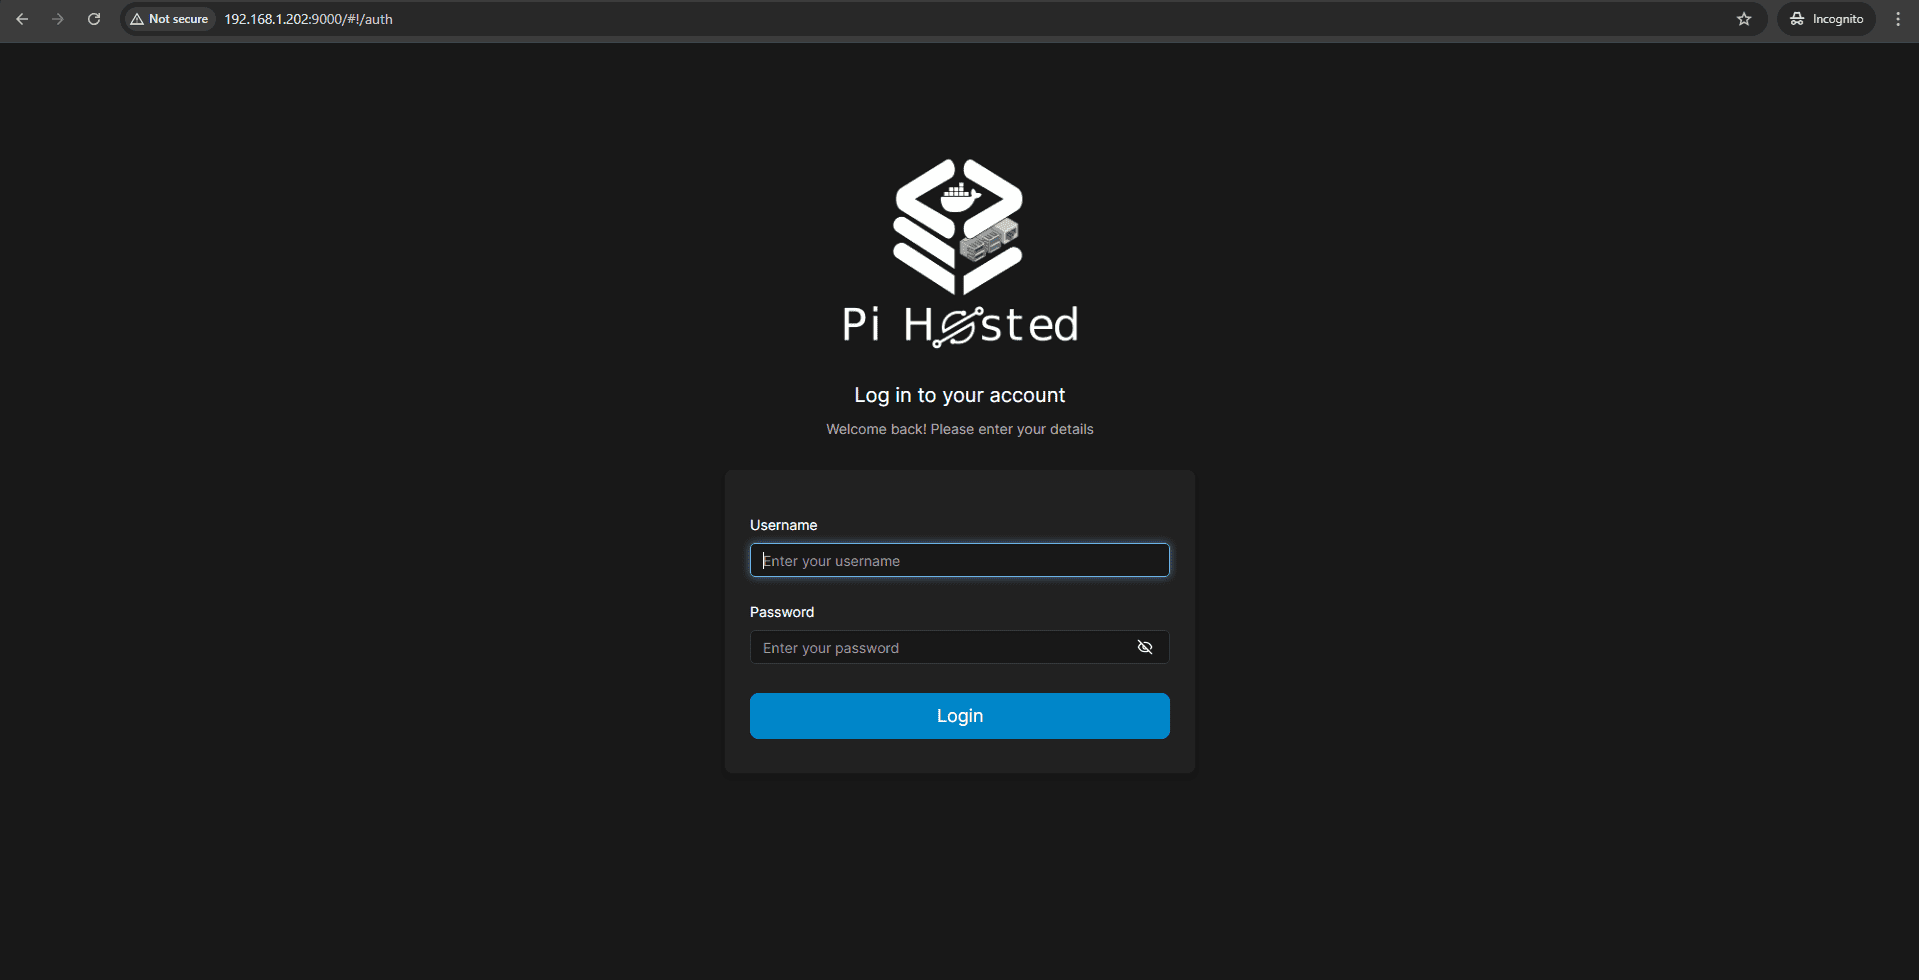Screen dimensions: 1919x980
Task: Toggle password visibility eye icon
Action: (1145, 647)
